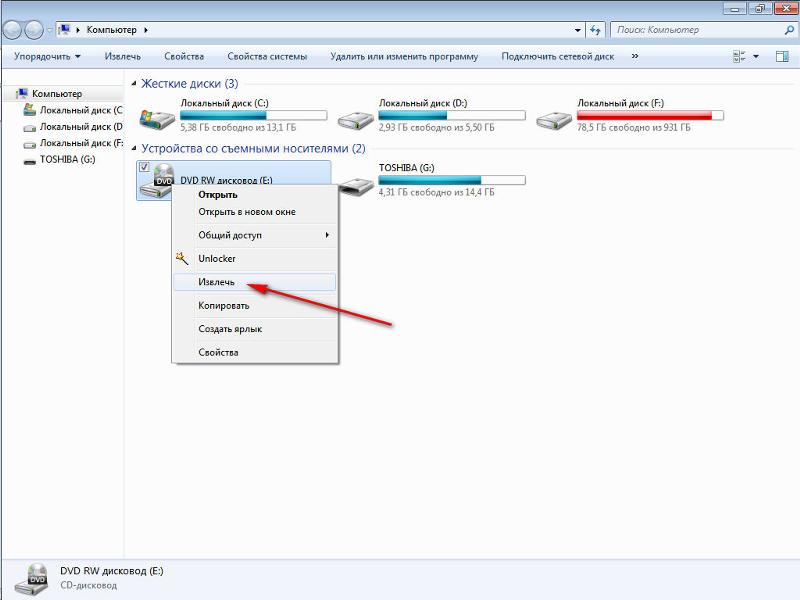Click the TOSHIBA (G:) usage bar
Image resolution: width=800 pixels, height=600 pixels.
tap(452, 180)
